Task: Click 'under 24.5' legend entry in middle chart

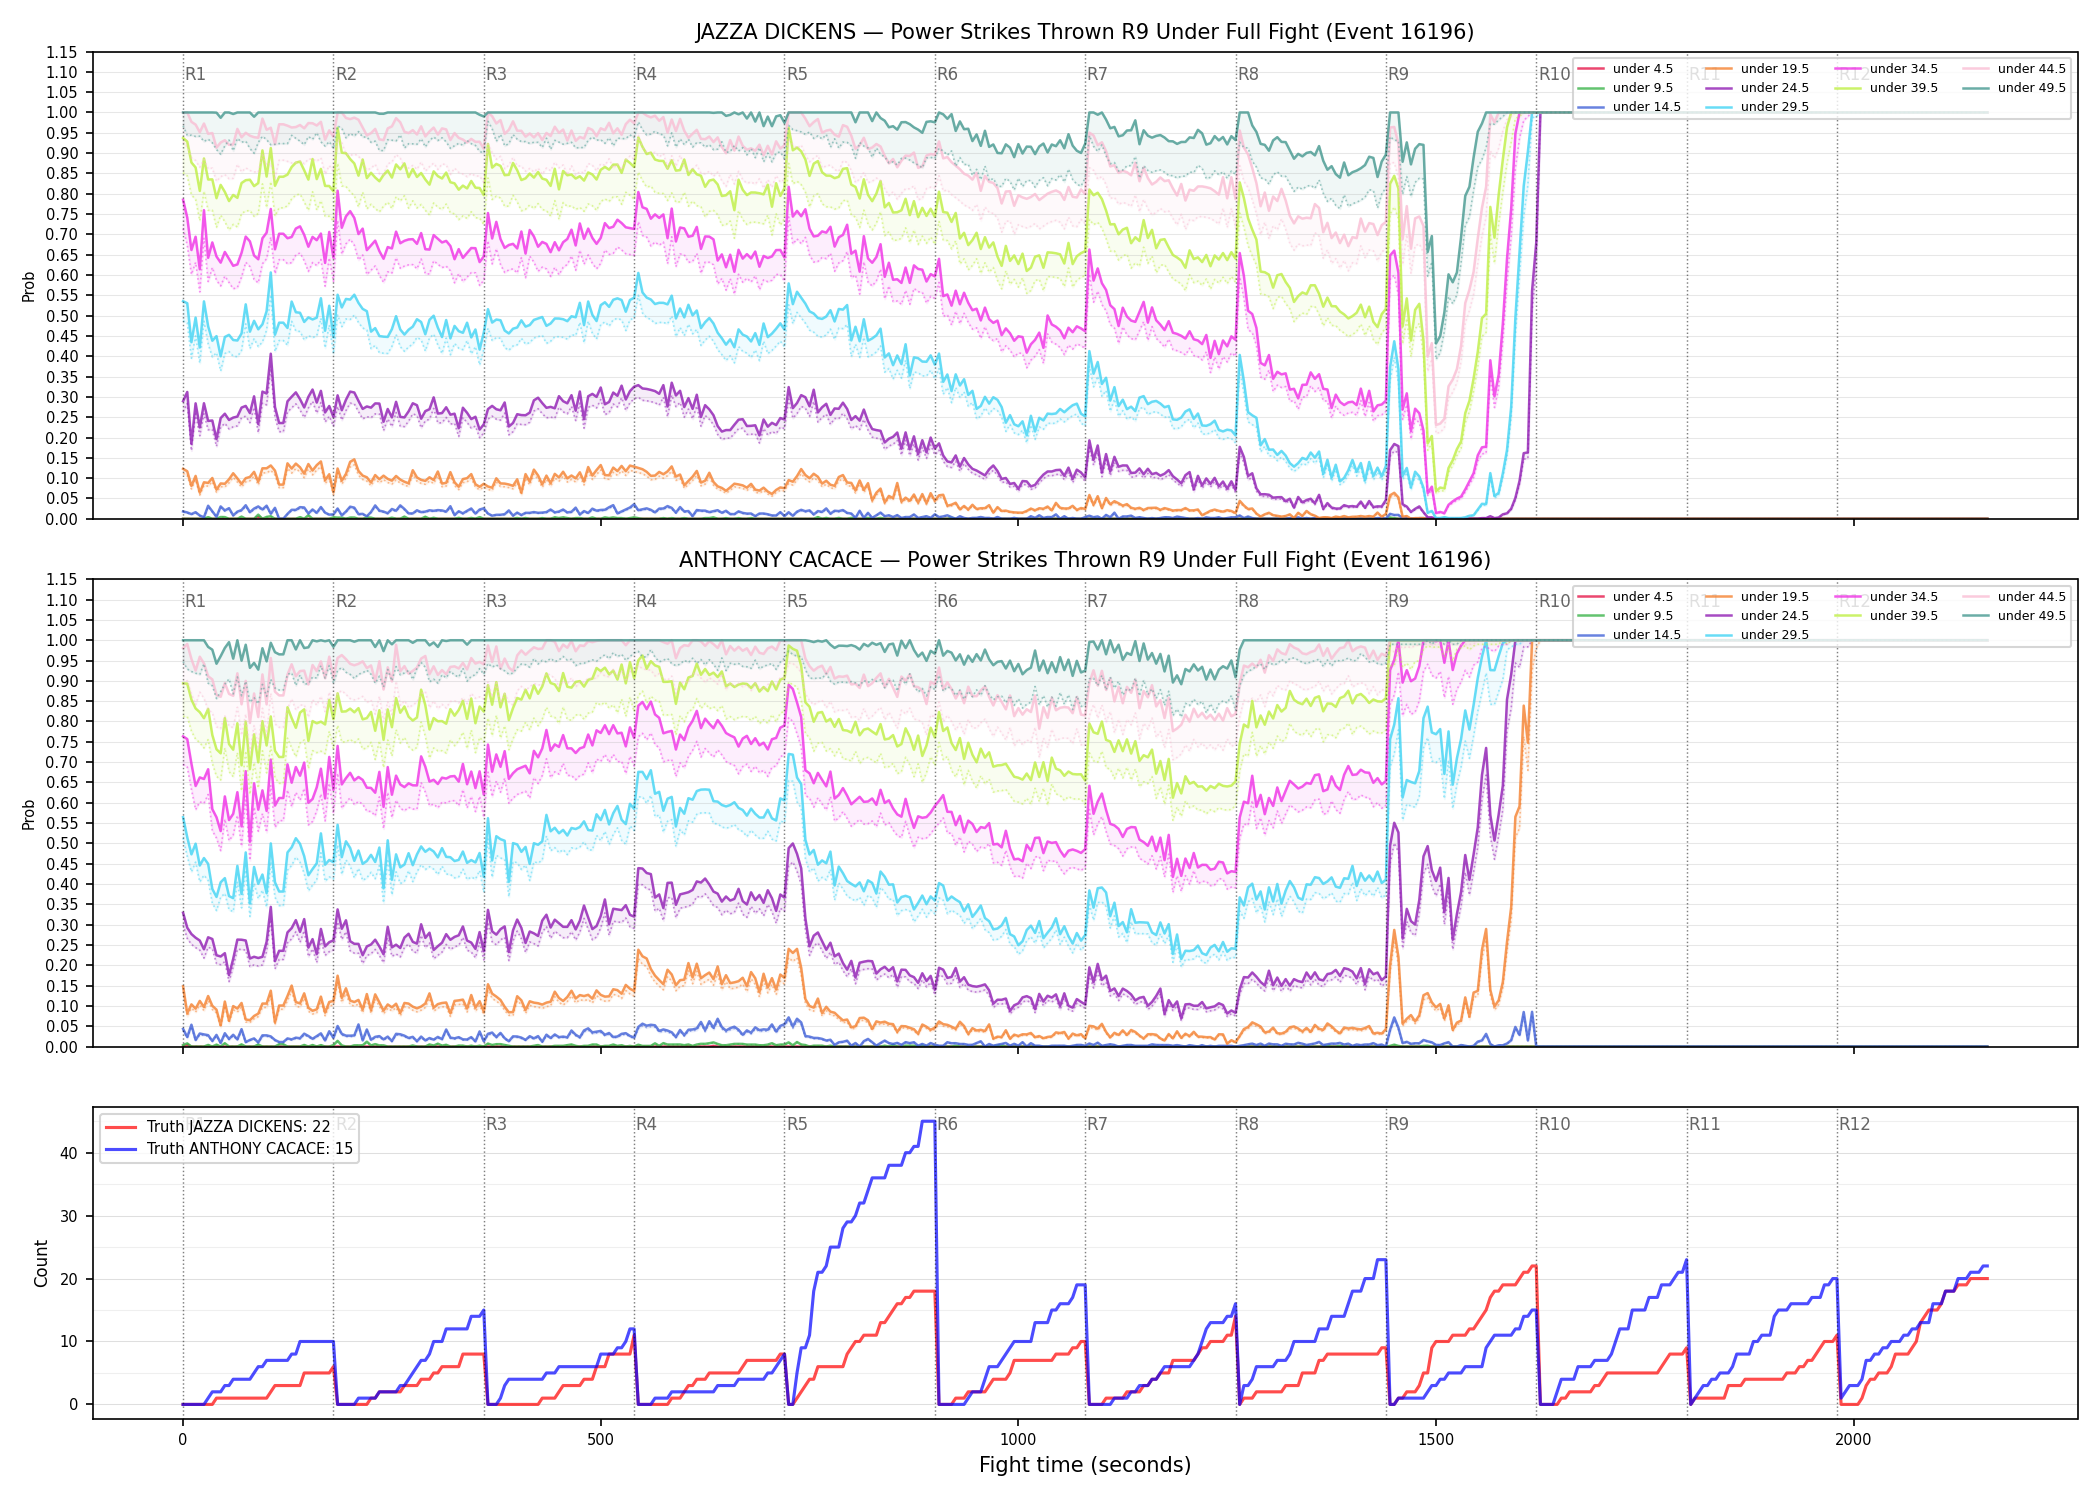Action: pyautogui.click(x=1757, y=616)
